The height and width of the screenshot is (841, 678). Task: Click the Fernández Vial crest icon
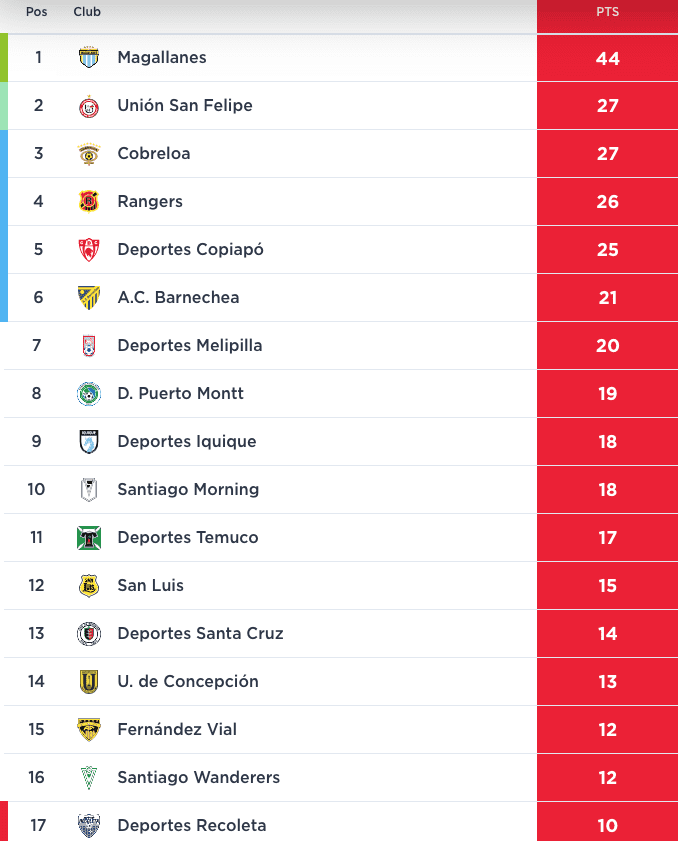click(89, 729)
